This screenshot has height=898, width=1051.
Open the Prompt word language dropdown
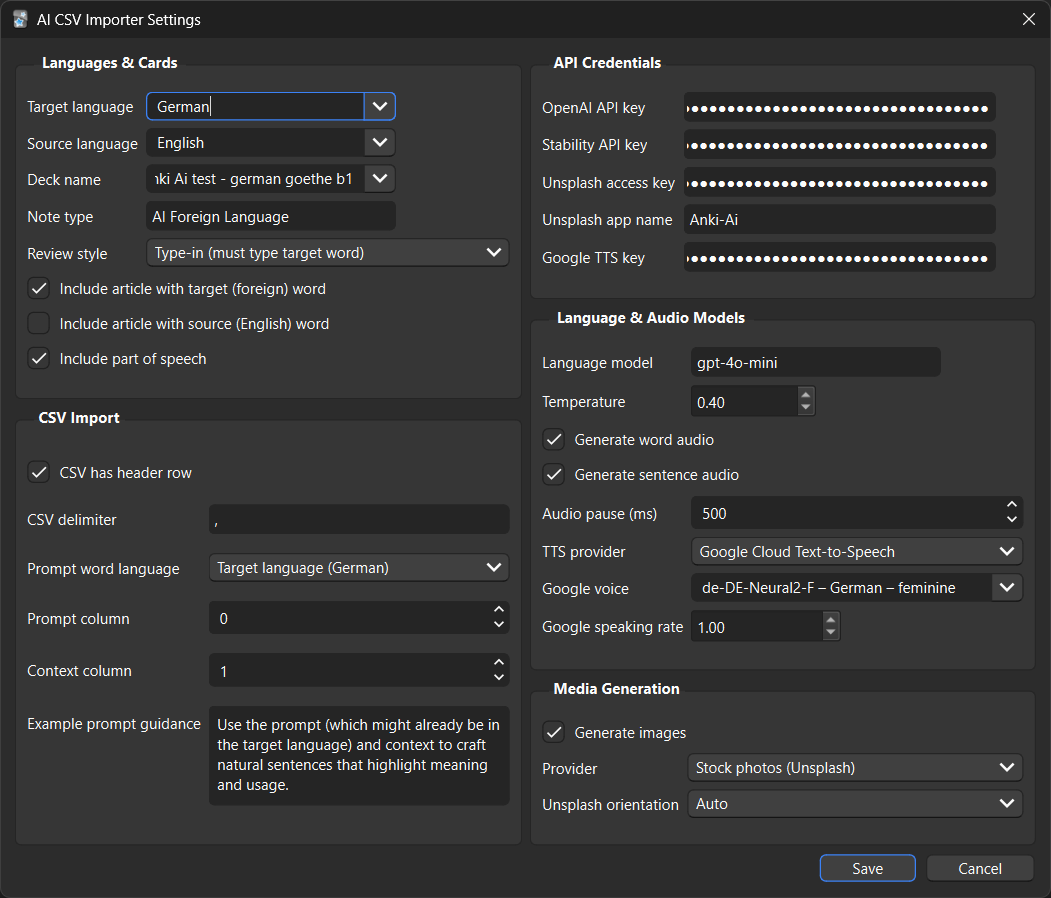(x=494, y=567)
